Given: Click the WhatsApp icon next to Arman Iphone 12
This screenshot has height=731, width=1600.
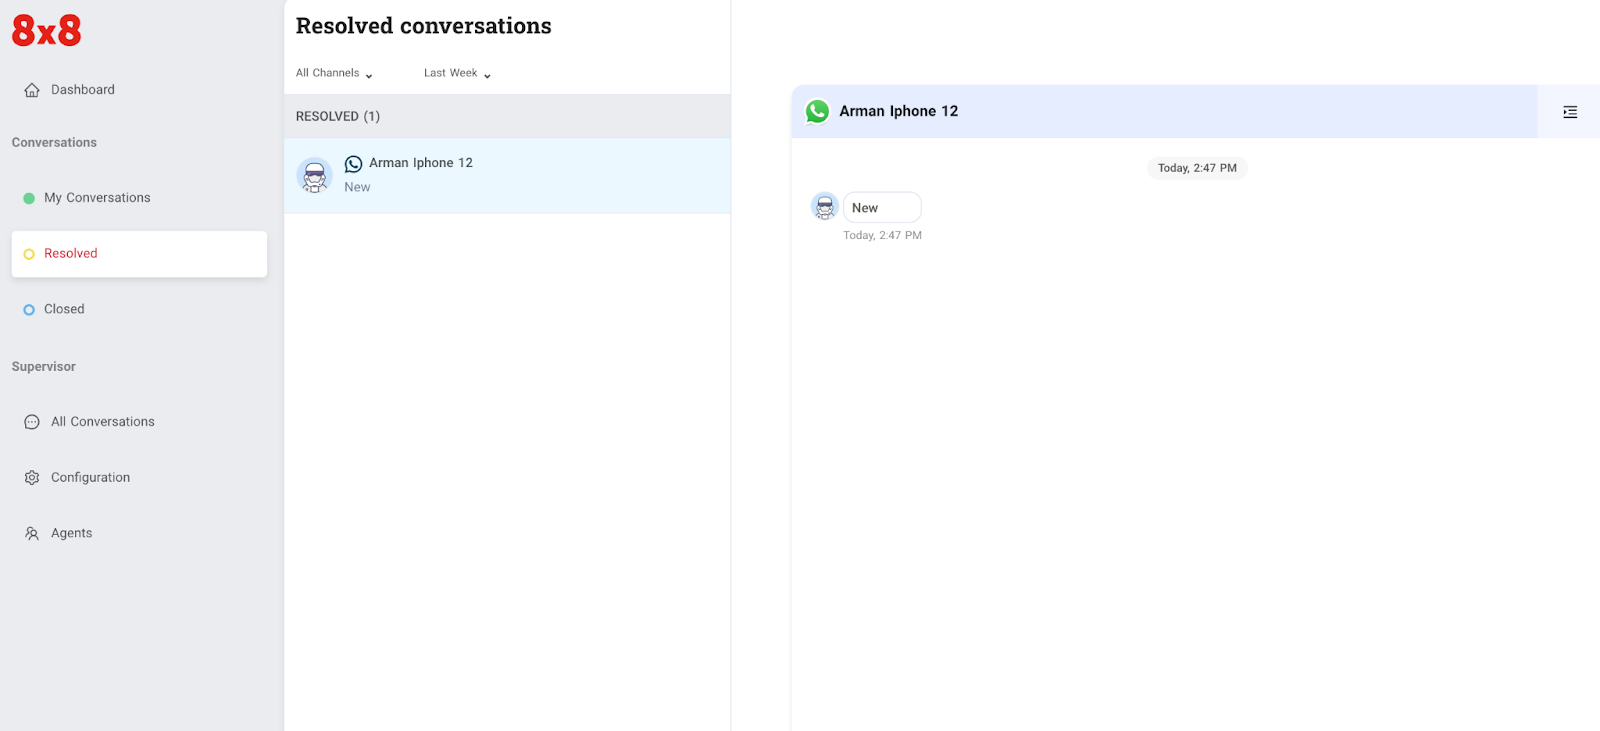Looking at the screenshot, I should pos(352,163).
